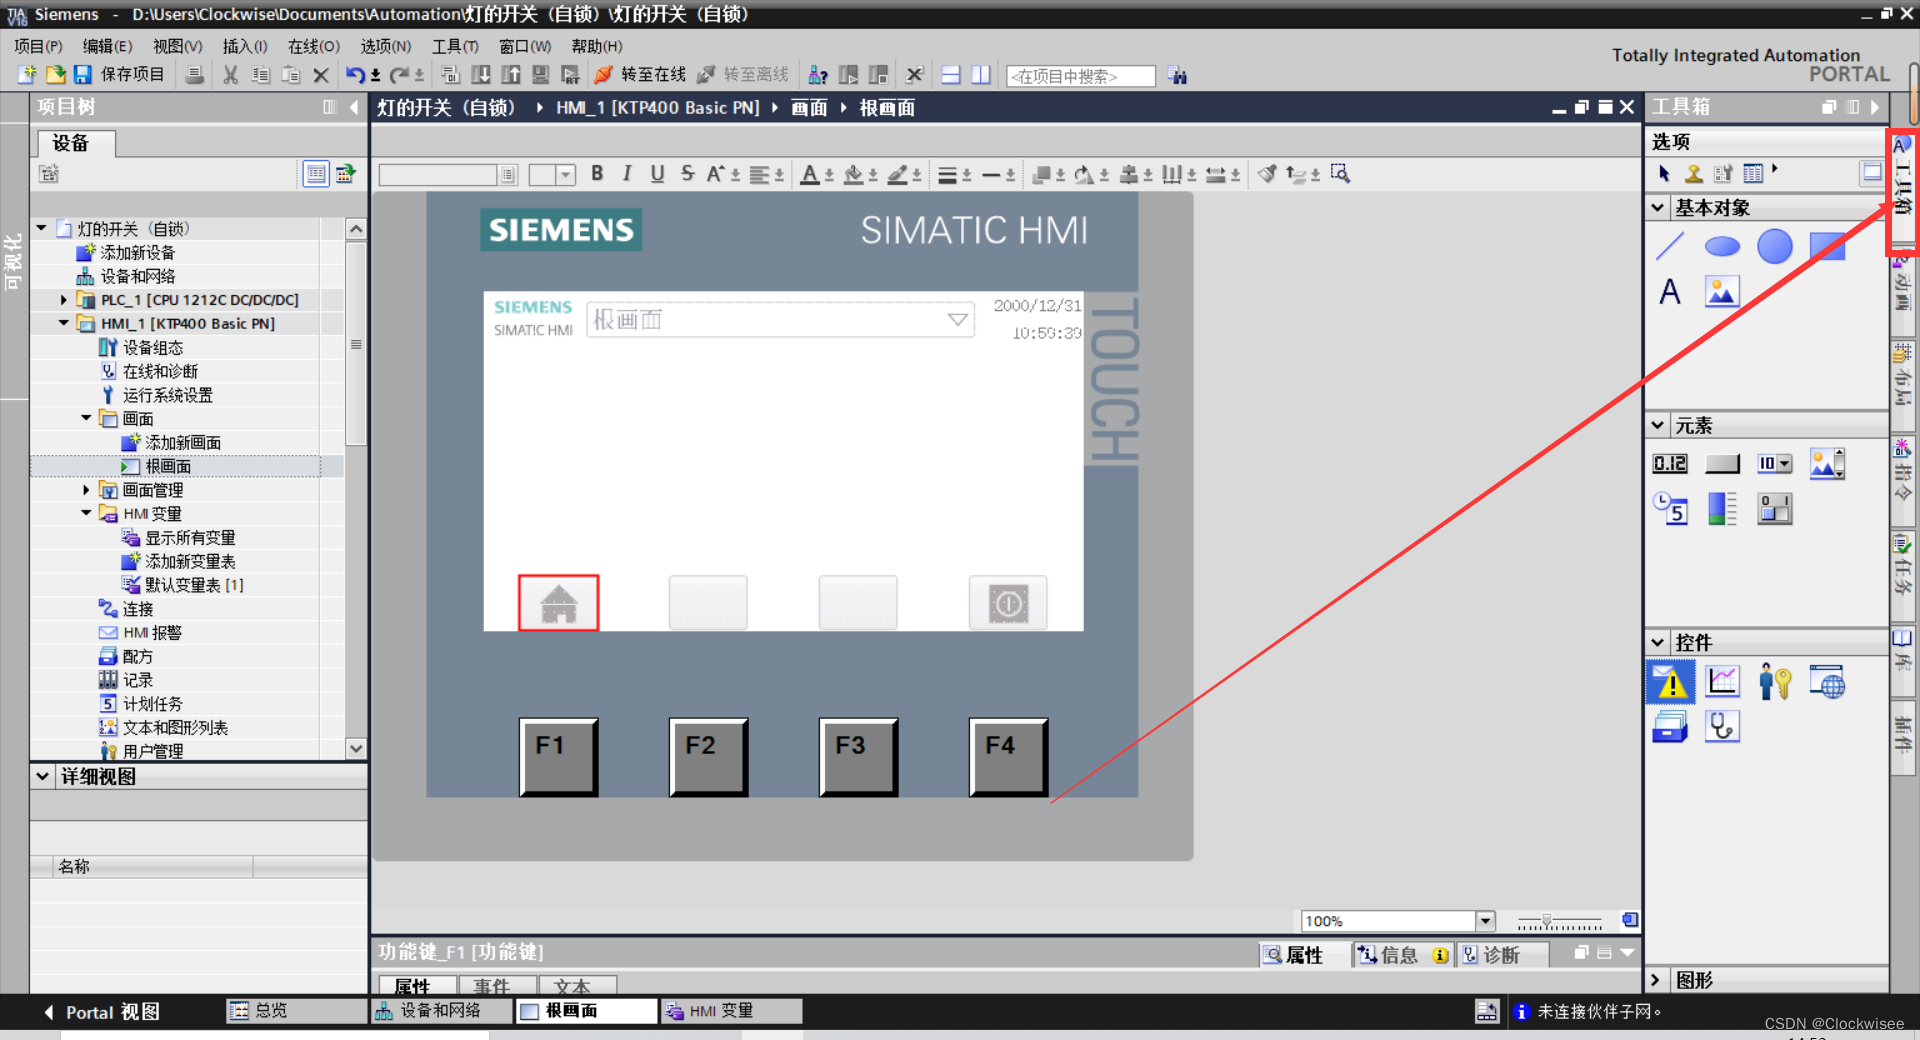Collapse the 基本对象 palette section
The image size is (1920, 1040).
(1658, 207)
